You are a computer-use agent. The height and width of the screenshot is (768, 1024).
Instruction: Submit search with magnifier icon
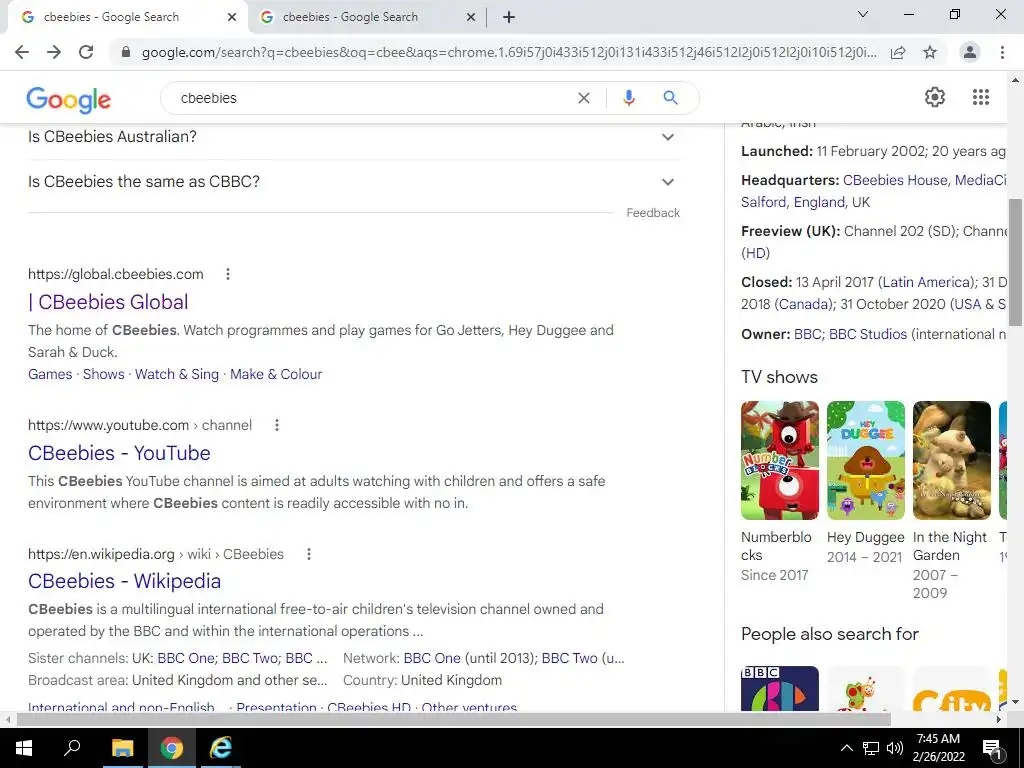click(670, 98)
